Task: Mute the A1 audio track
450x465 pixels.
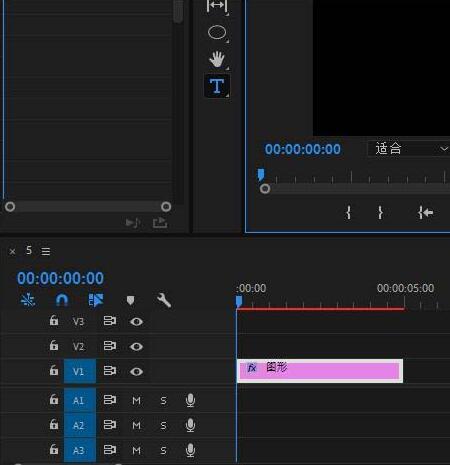Action: click(x=136, y=400)
